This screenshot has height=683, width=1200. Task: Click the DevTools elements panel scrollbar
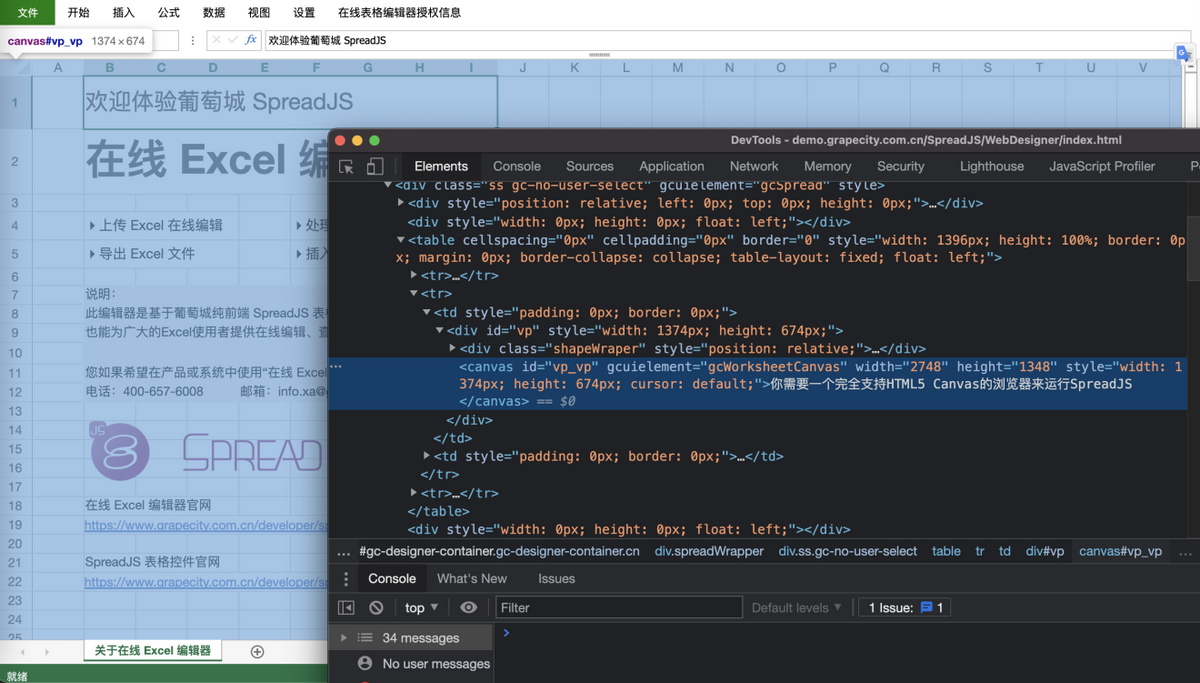click(x=1193, y=250)
